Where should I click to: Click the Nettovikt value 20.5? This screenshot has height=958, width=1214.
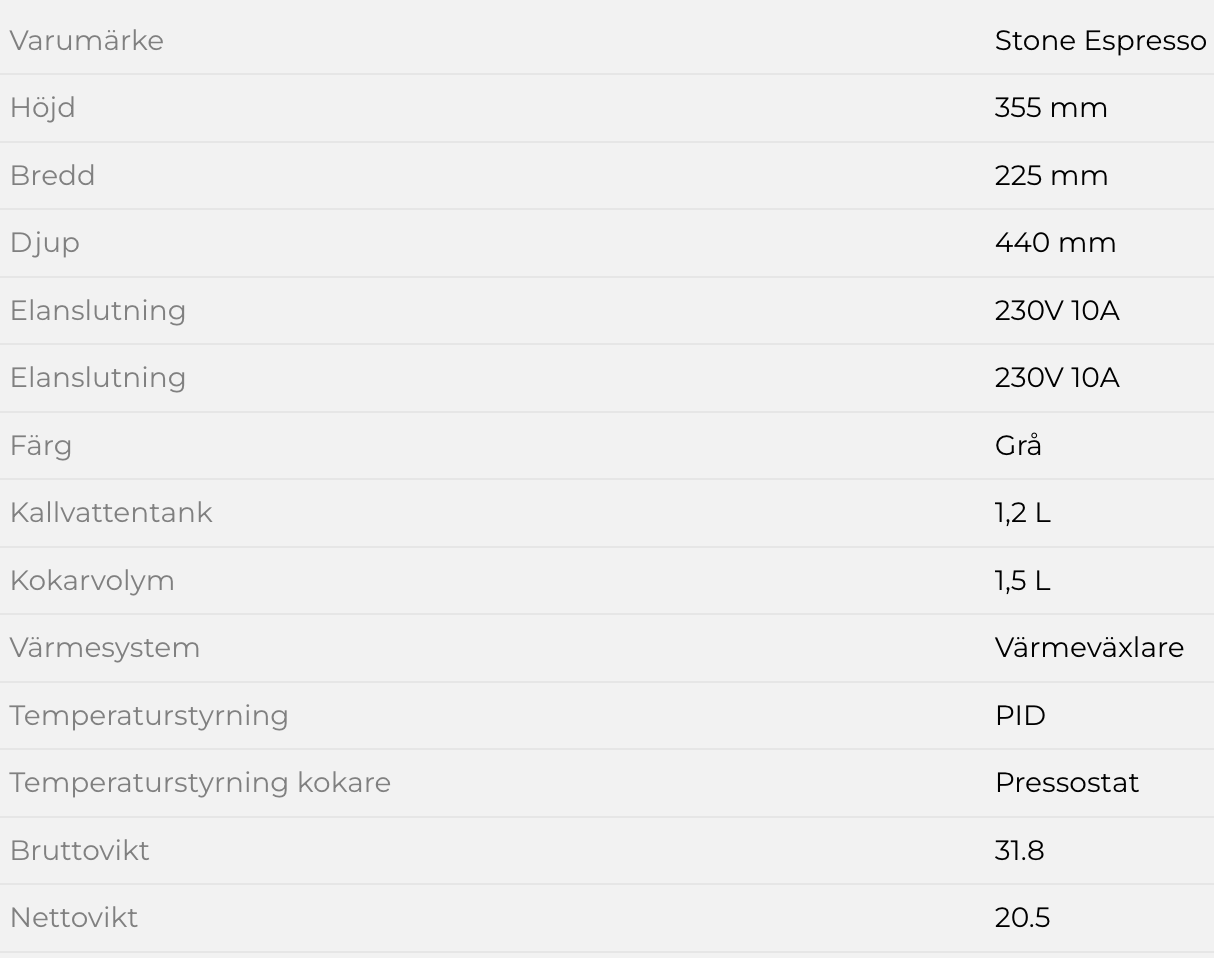coord(1022,918)
